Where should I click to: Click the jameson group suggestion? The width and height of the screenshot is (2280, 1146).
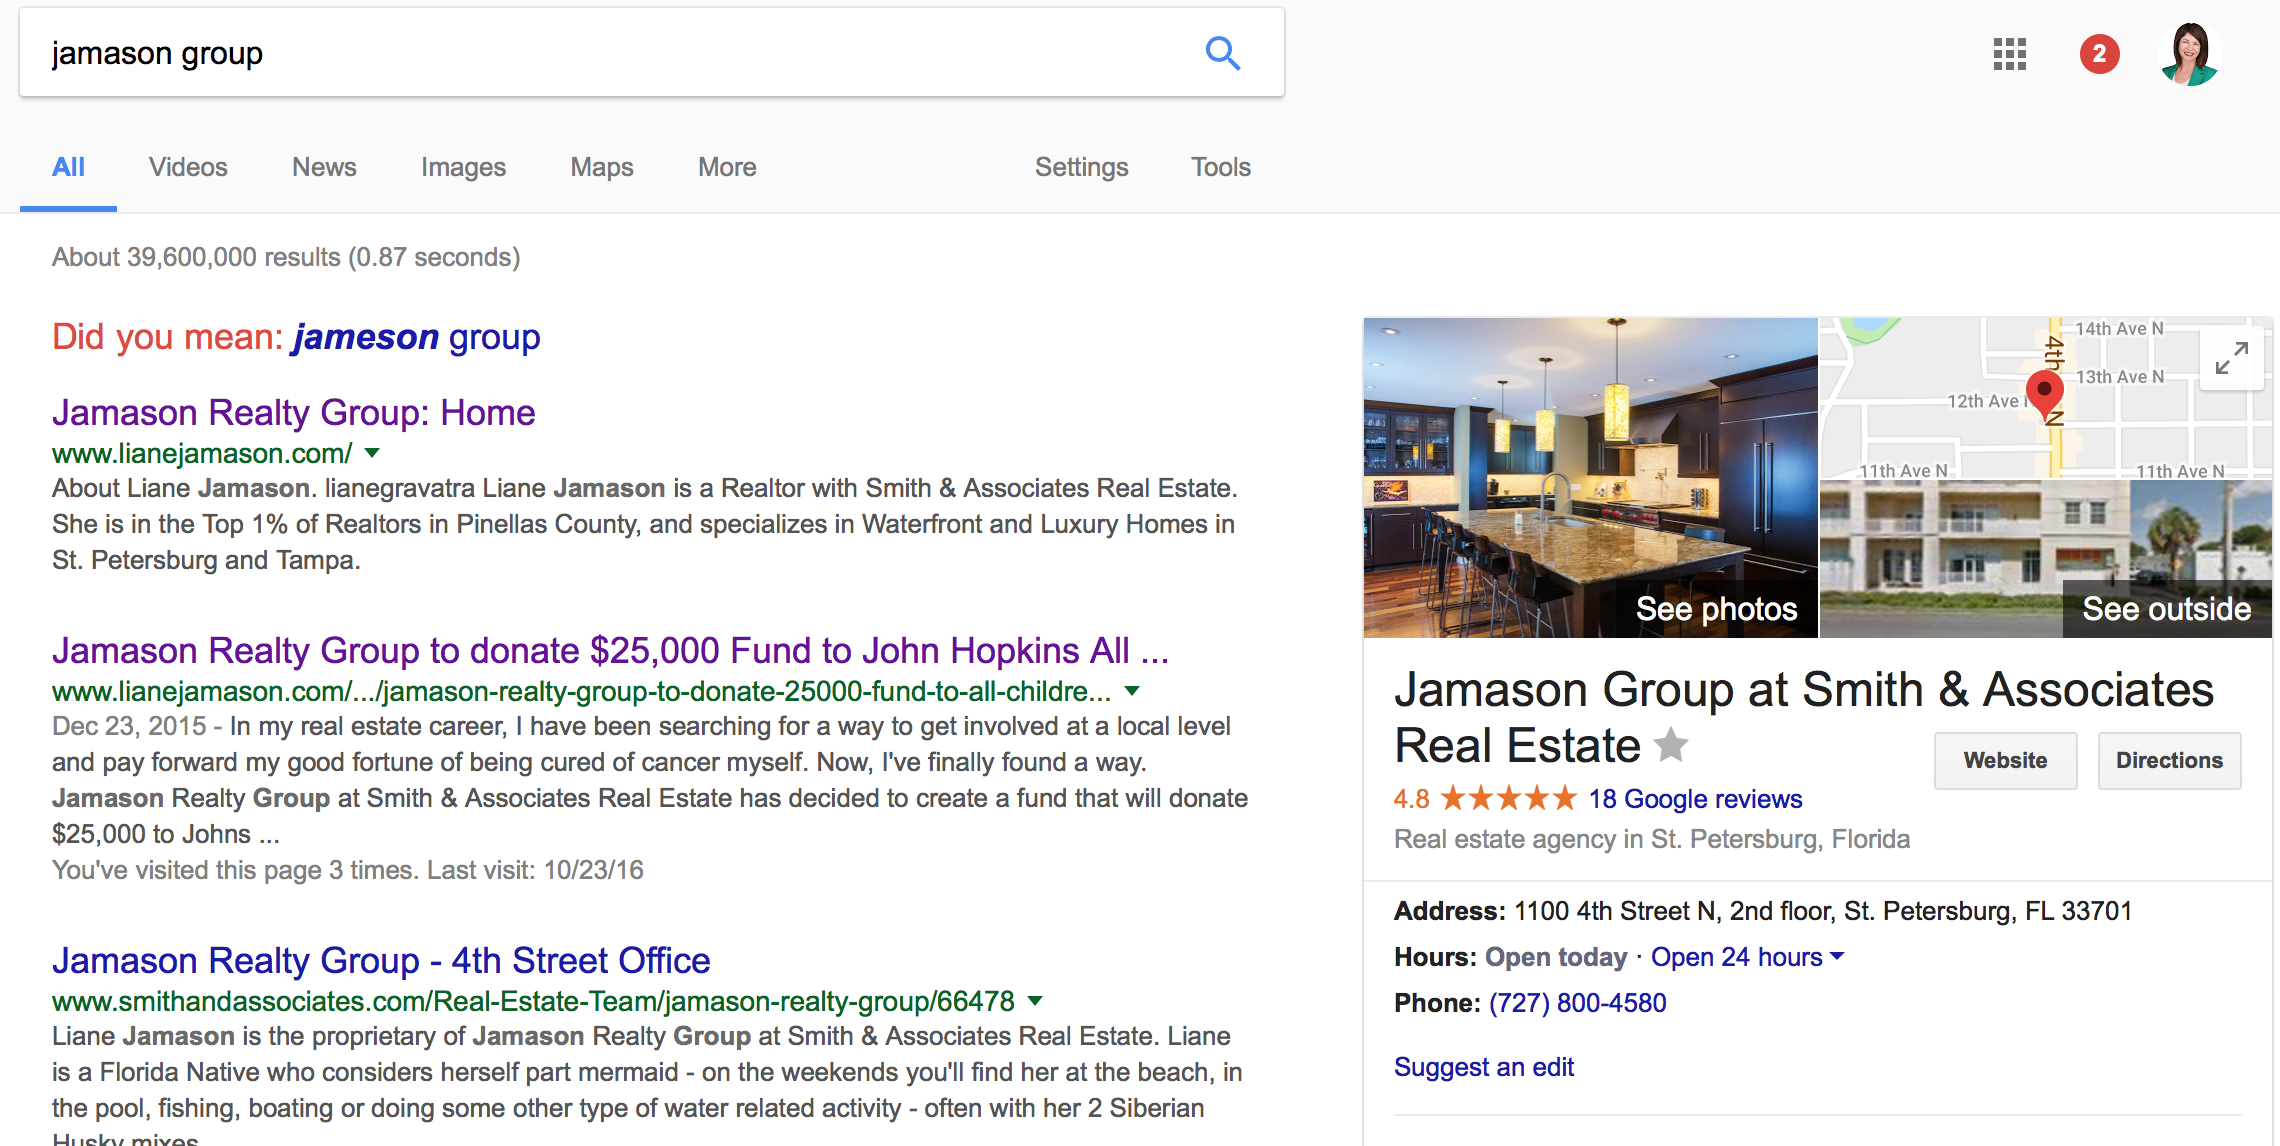point(416,337)
